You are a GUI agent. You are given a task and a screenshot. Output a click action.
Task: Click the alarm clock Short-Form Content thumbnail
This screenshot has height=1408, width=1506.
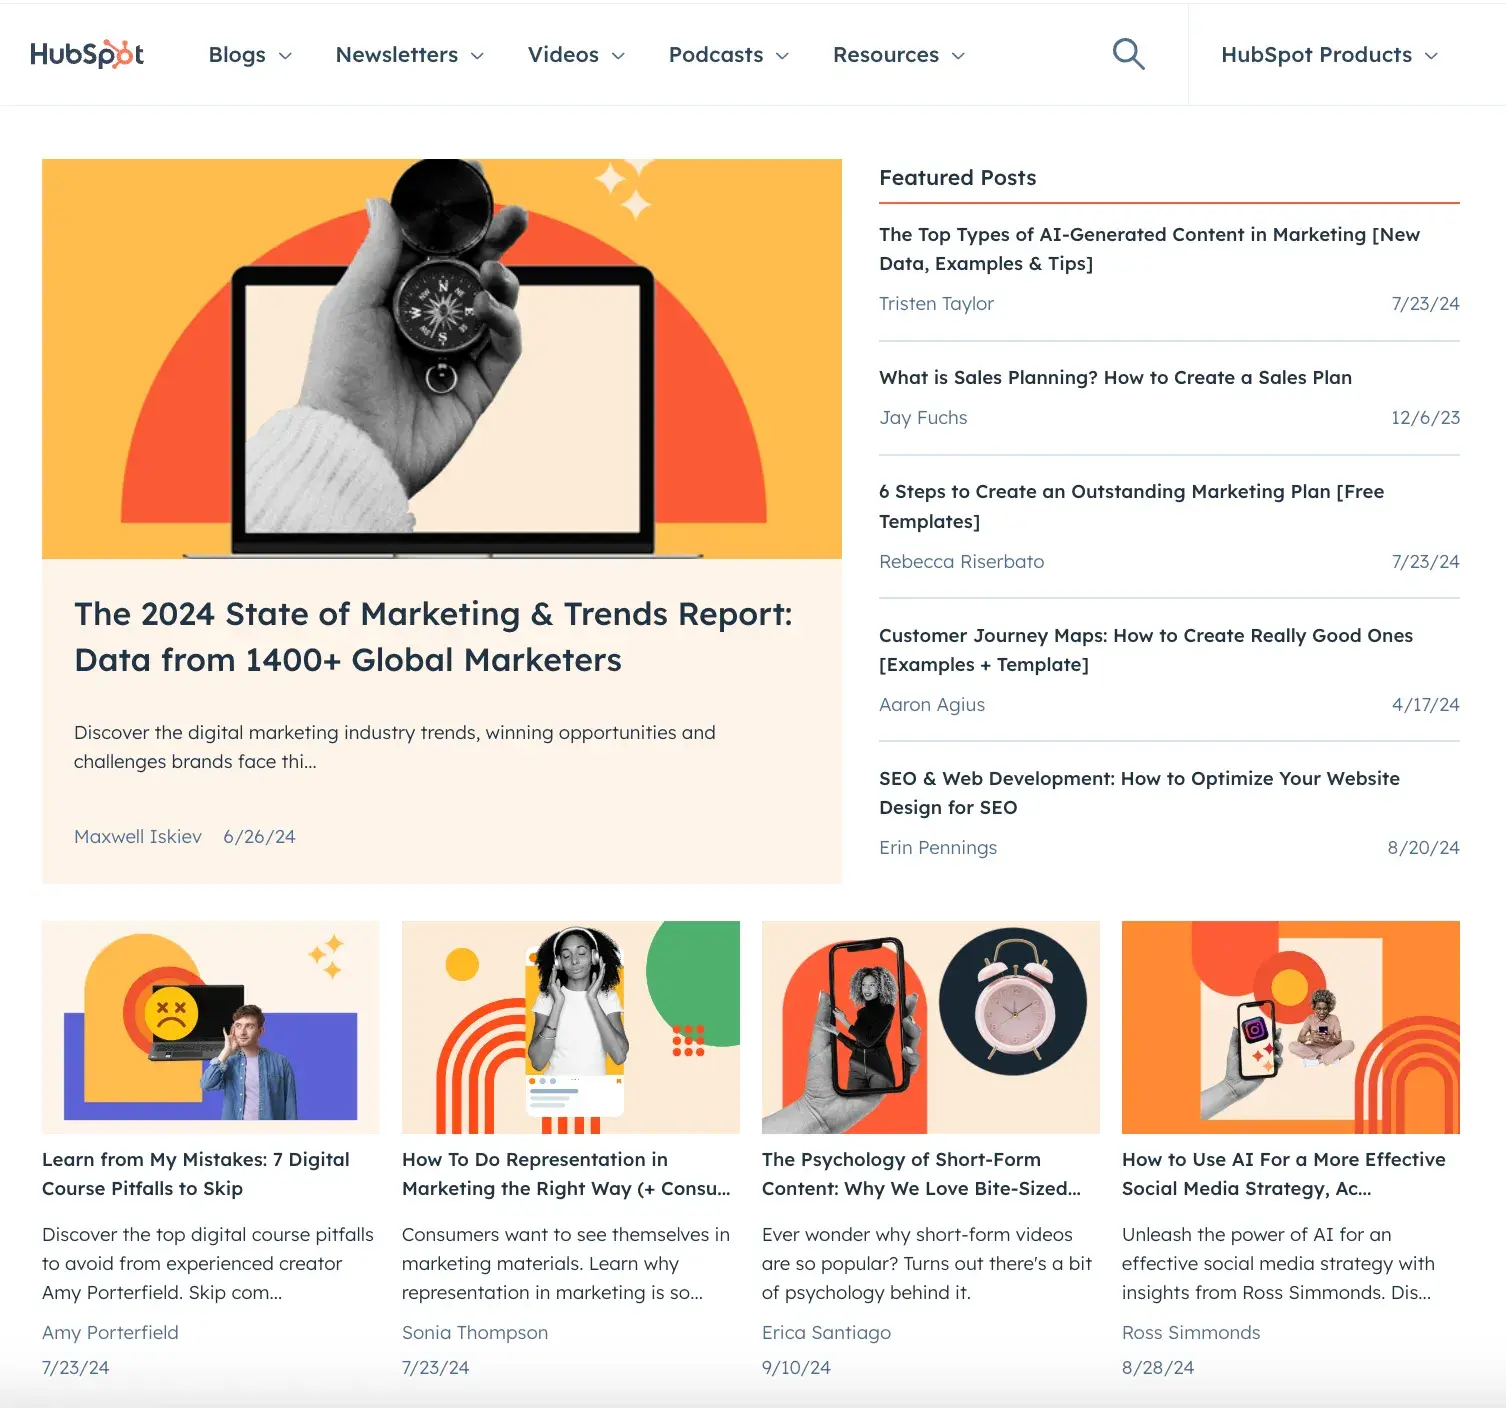click(931, 1027)
